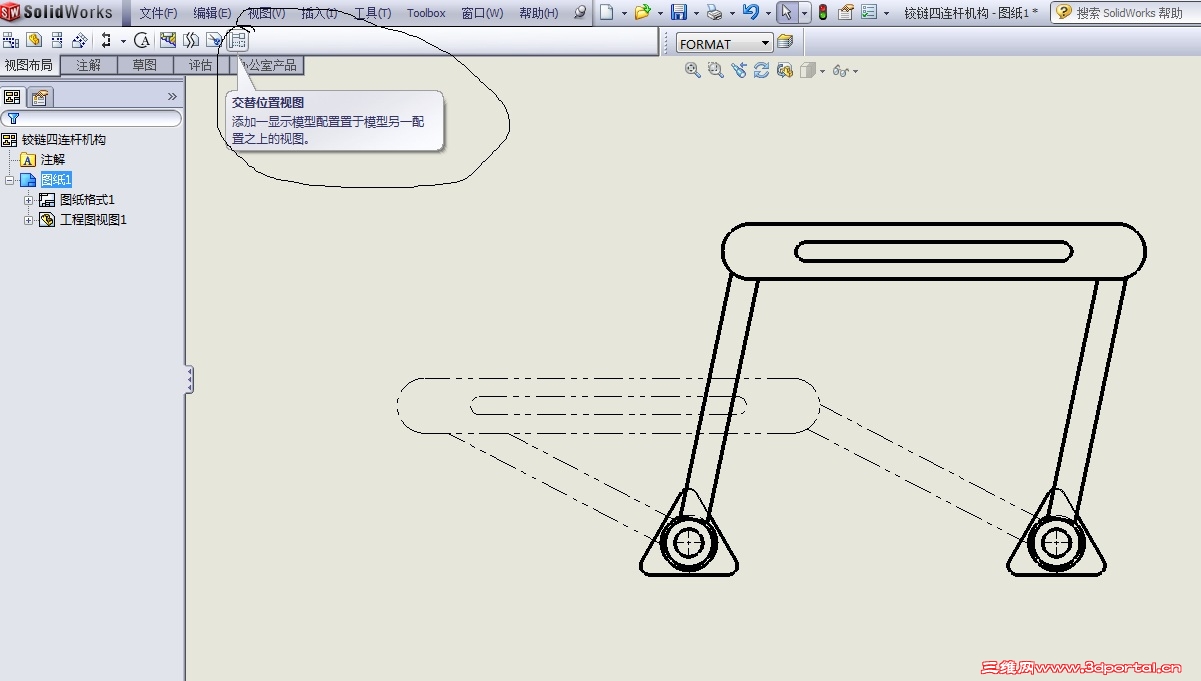Click the Undo arrow icon
1201x681 pixels.
click(750, 13)
